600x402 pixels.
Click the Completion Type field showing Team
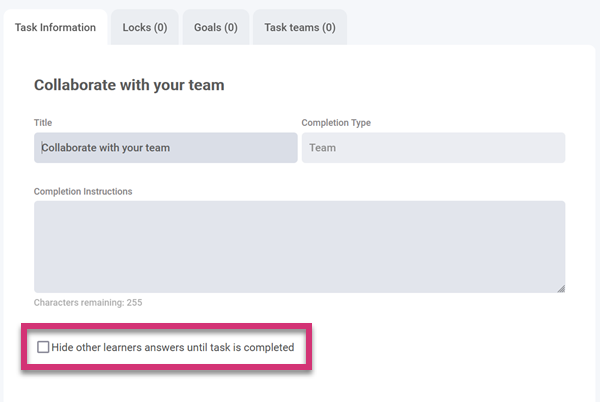pos(433,147)
